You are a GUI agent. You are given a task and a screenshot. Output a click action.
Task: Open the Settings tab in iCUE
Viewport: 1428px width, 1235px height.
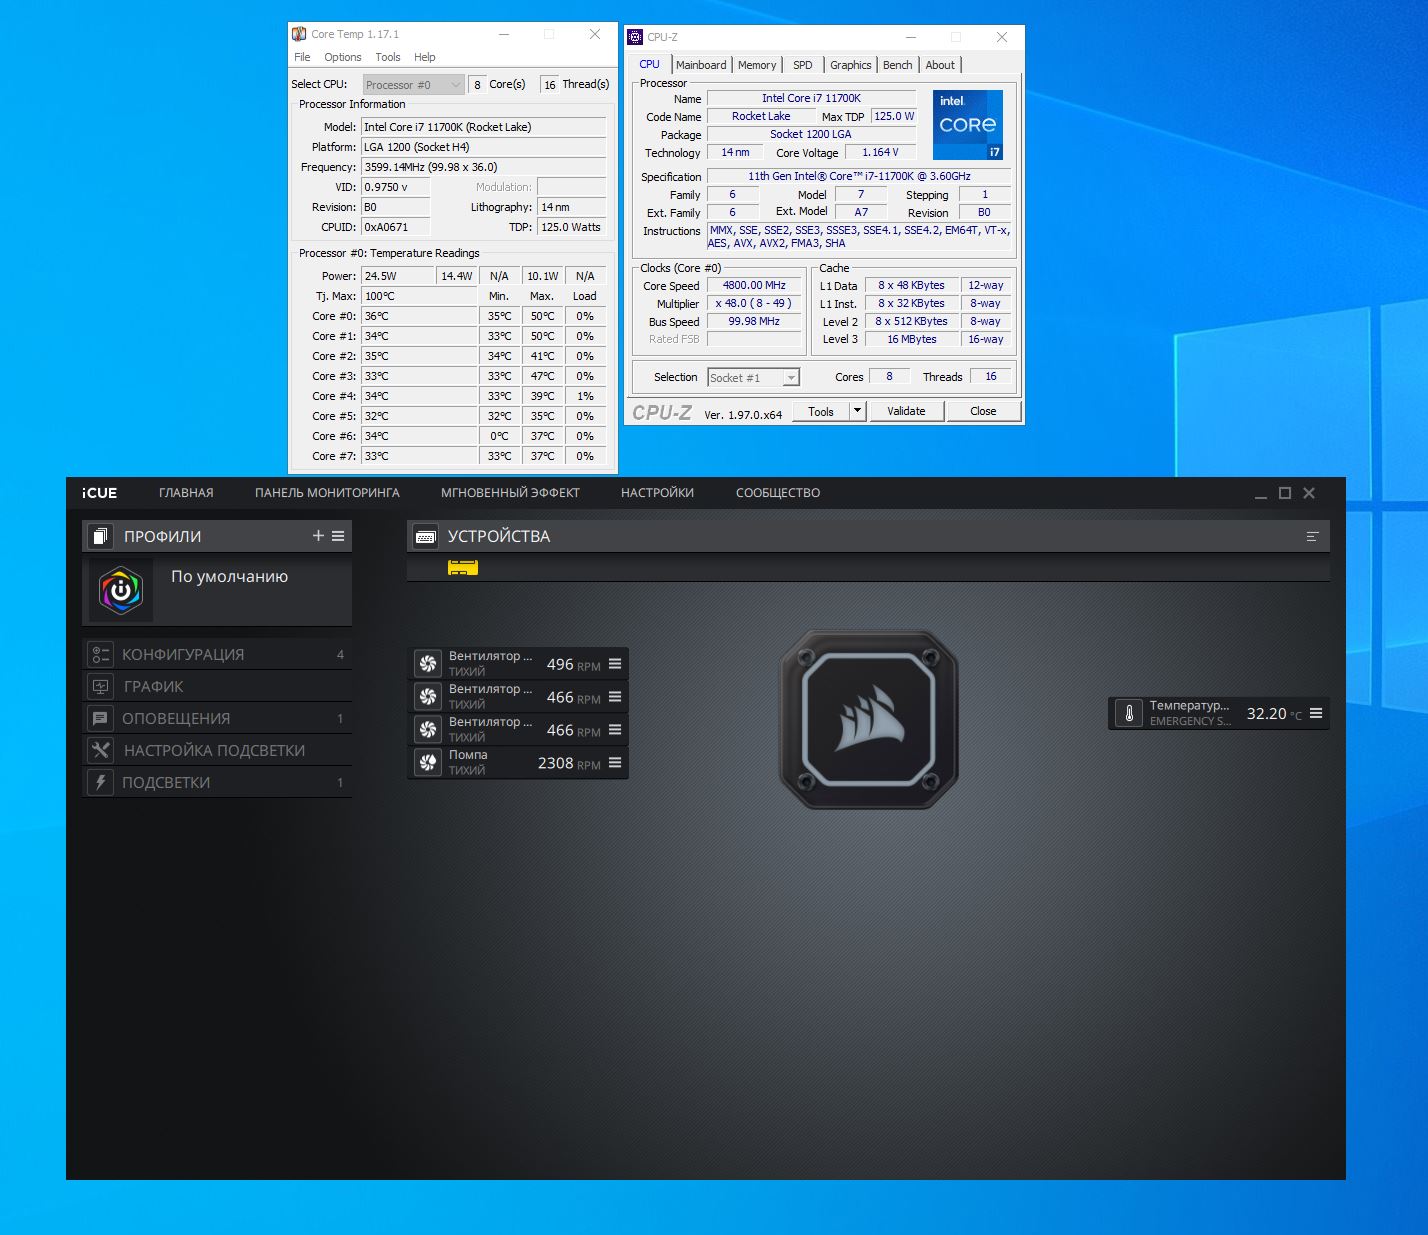click(657, 493)
